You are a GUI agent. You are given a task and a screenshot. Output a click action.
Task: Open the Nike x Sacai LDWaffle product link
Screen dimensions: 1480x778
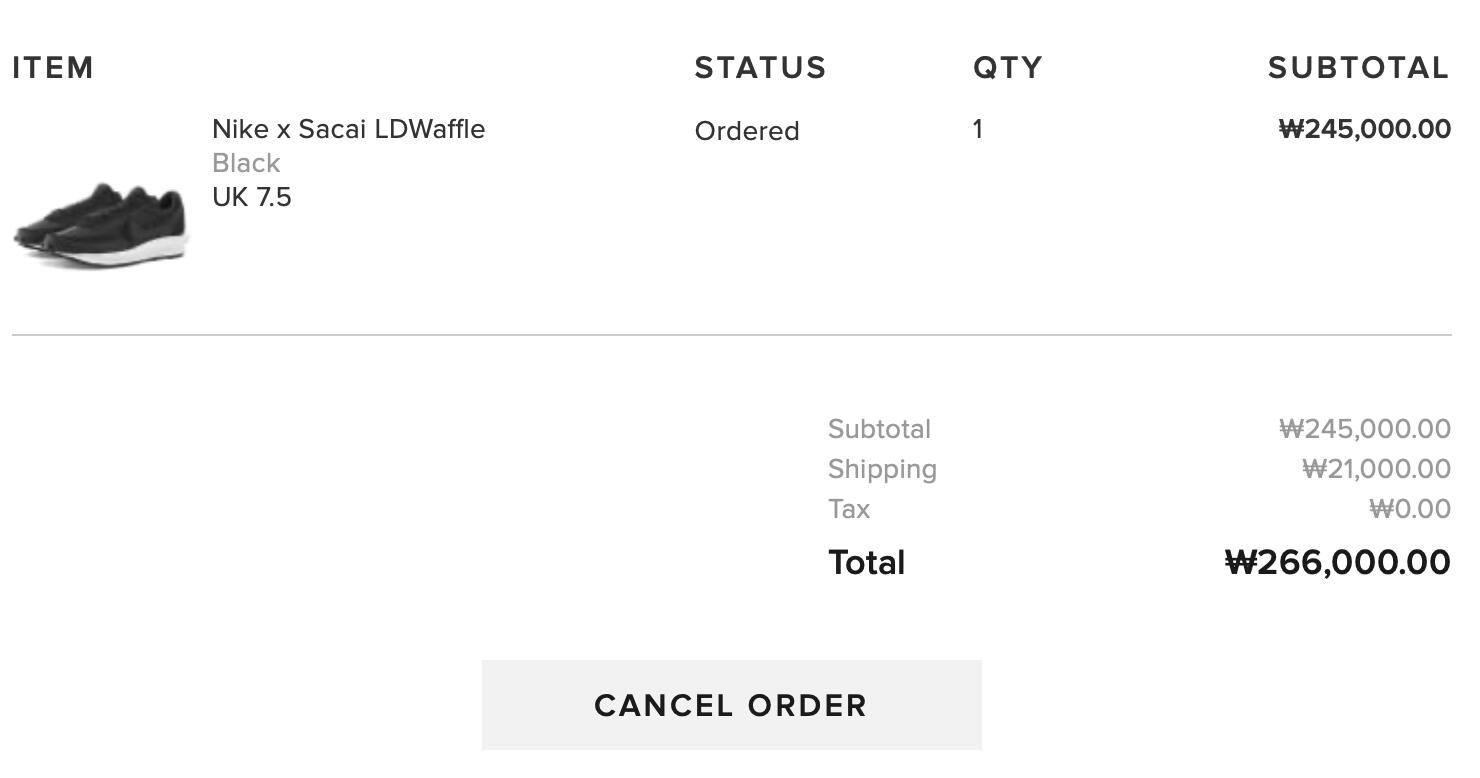pos(348,129)
